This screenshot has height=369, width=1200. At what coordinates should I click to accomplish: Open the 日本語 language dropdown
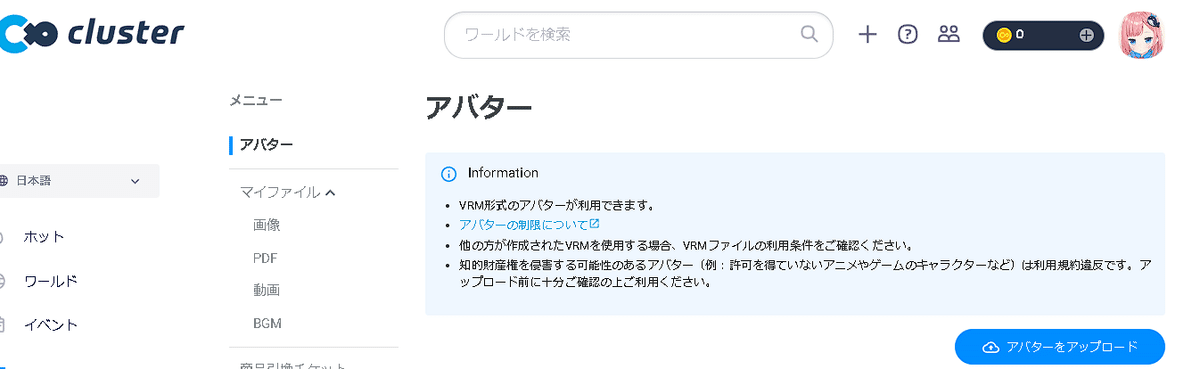pyautogui.click(x=78, y=181)
